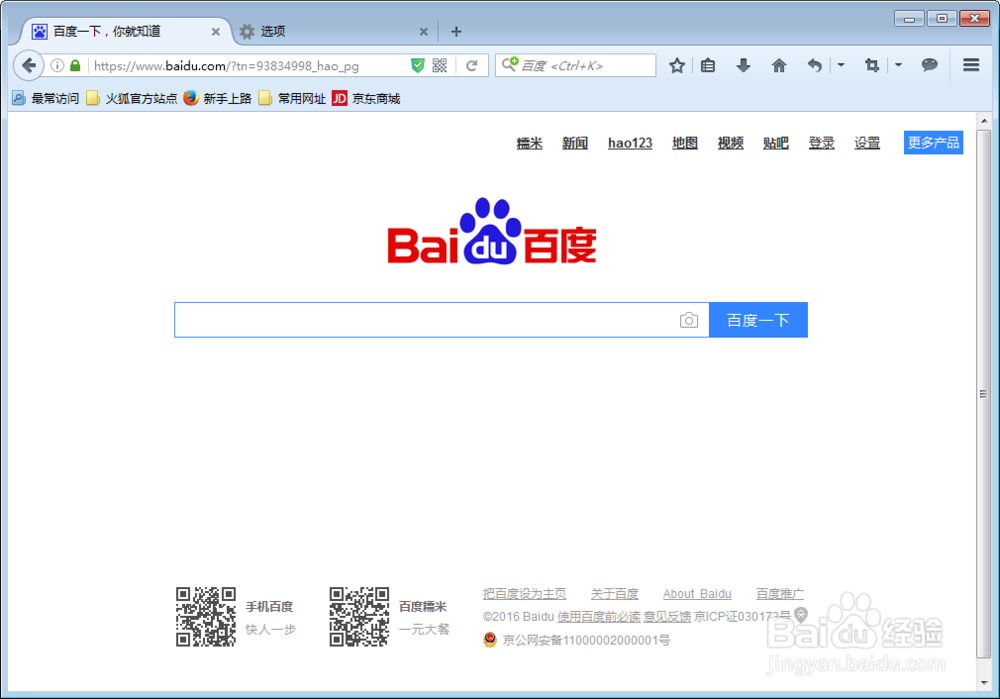This screenshot has height=699, width=1000.
Task: Click the green shield icon in address bar
Action: click(418, 65)
